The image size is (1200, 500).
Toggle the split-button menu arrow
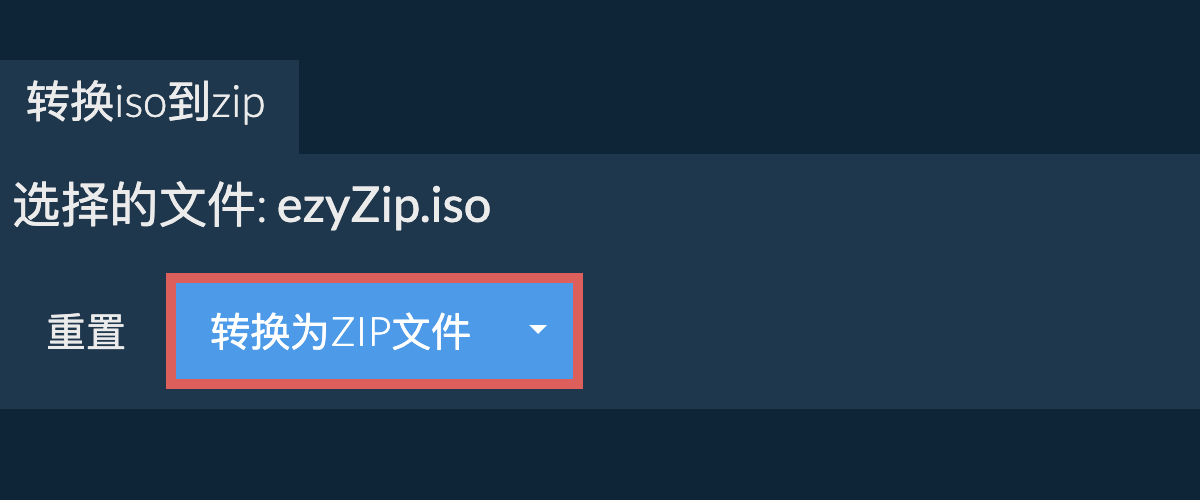coord(538,330)
